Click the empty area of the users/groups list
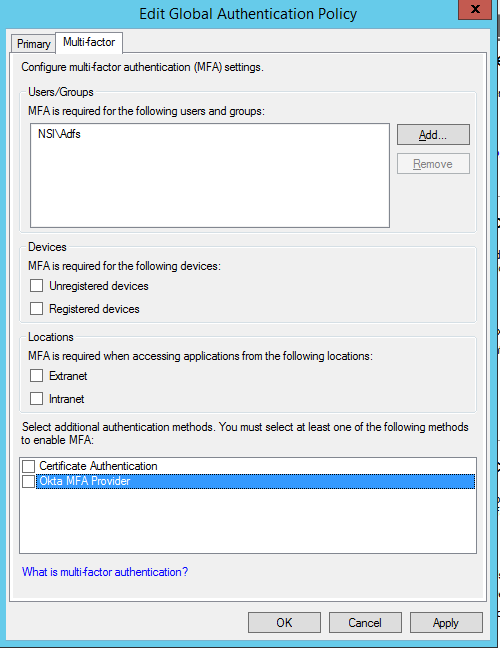The image size is (500, 648). (x=210, y=186)
